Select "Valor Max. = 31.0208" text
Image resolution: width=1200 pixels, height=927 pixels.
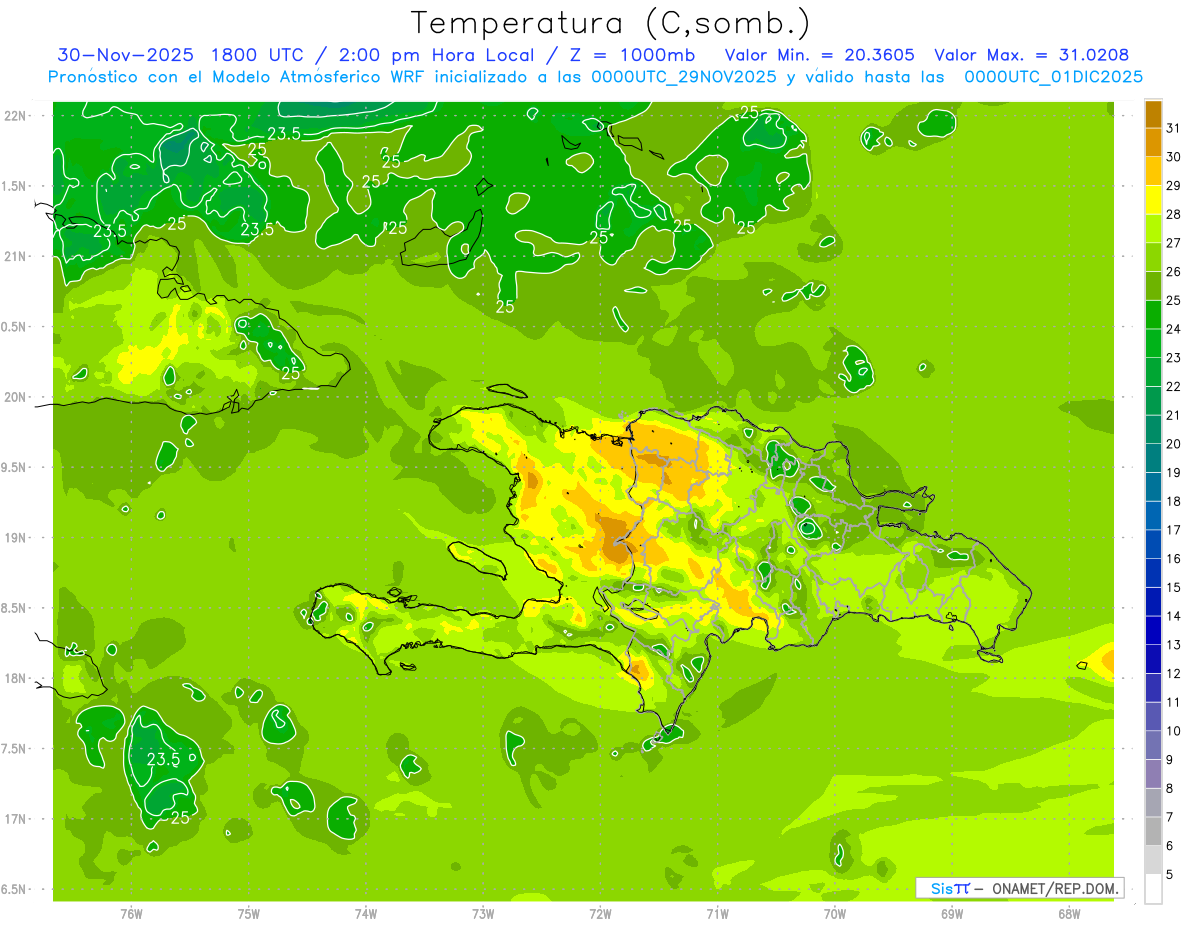pos(1031,55)
